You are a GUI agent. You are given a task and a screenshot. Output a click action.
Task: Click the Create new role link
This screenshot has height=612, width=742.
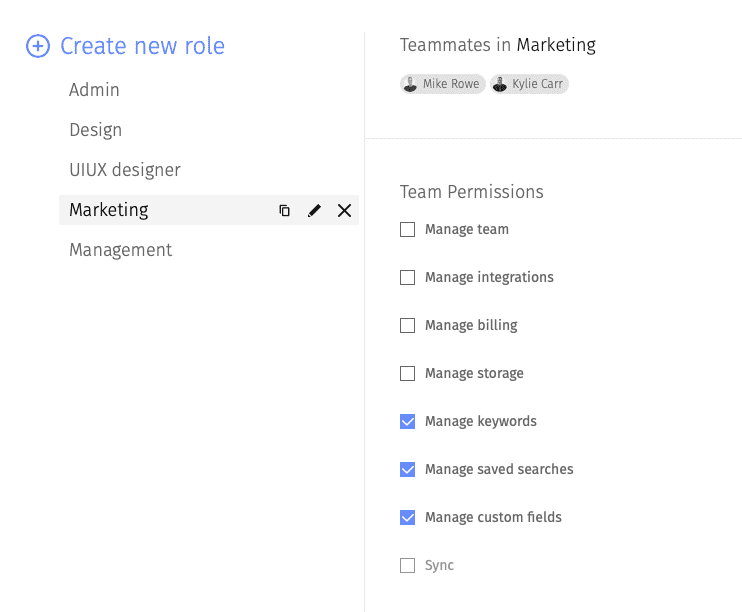tap(142, 46)
